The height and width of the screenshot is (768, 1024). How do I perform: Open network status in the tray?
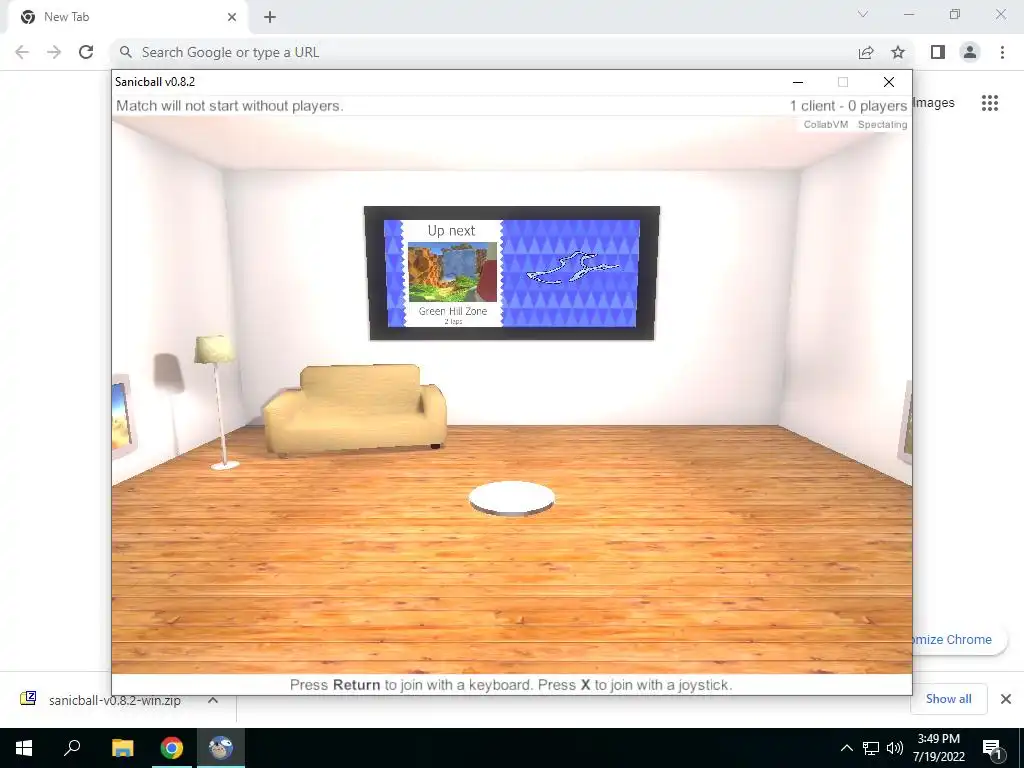click(x=871, y=748)
